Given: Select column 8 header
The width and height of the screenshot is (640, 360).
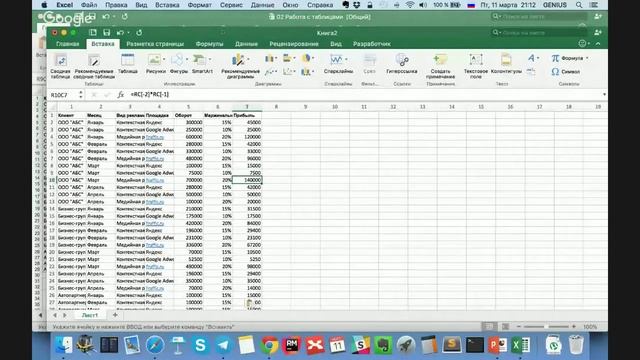Looking at the screenshot, I should click(276, 107).
